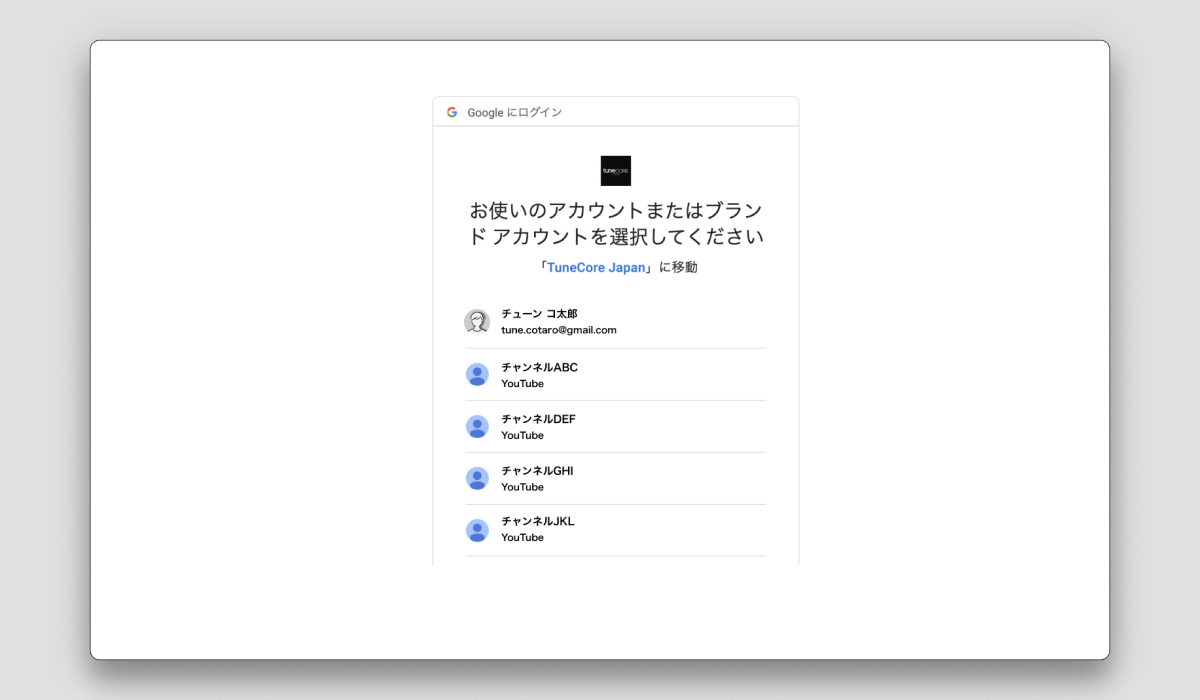Image resolution: width=1200 pixels, height=700 pixels.
Task: Click YouTube label under チャンネルJKL
Action: [522, 538]
